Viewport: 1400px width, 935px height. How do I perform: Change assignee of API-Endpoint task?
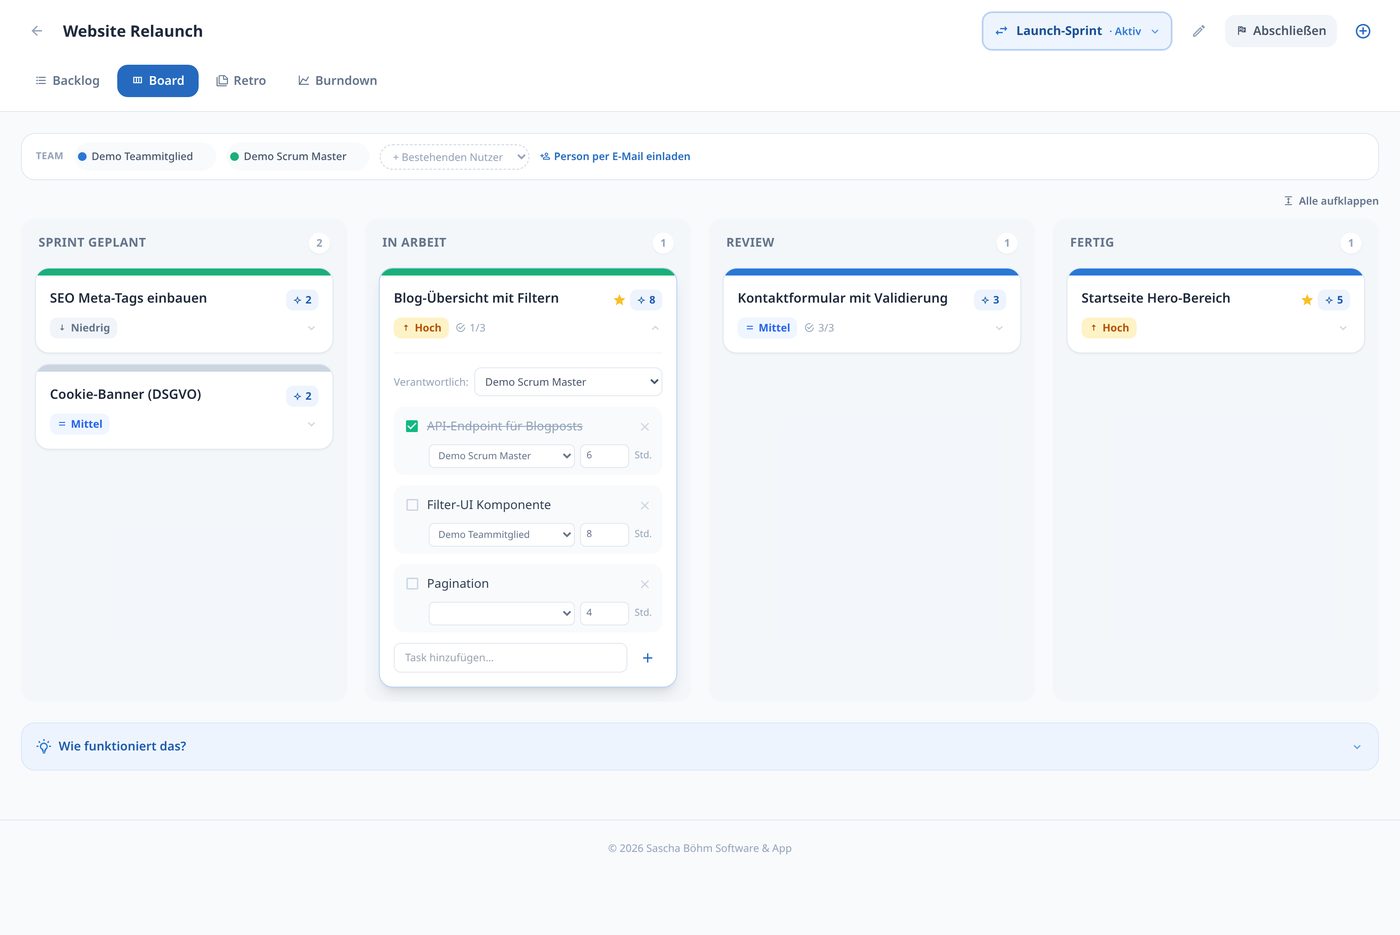(502, 456)
